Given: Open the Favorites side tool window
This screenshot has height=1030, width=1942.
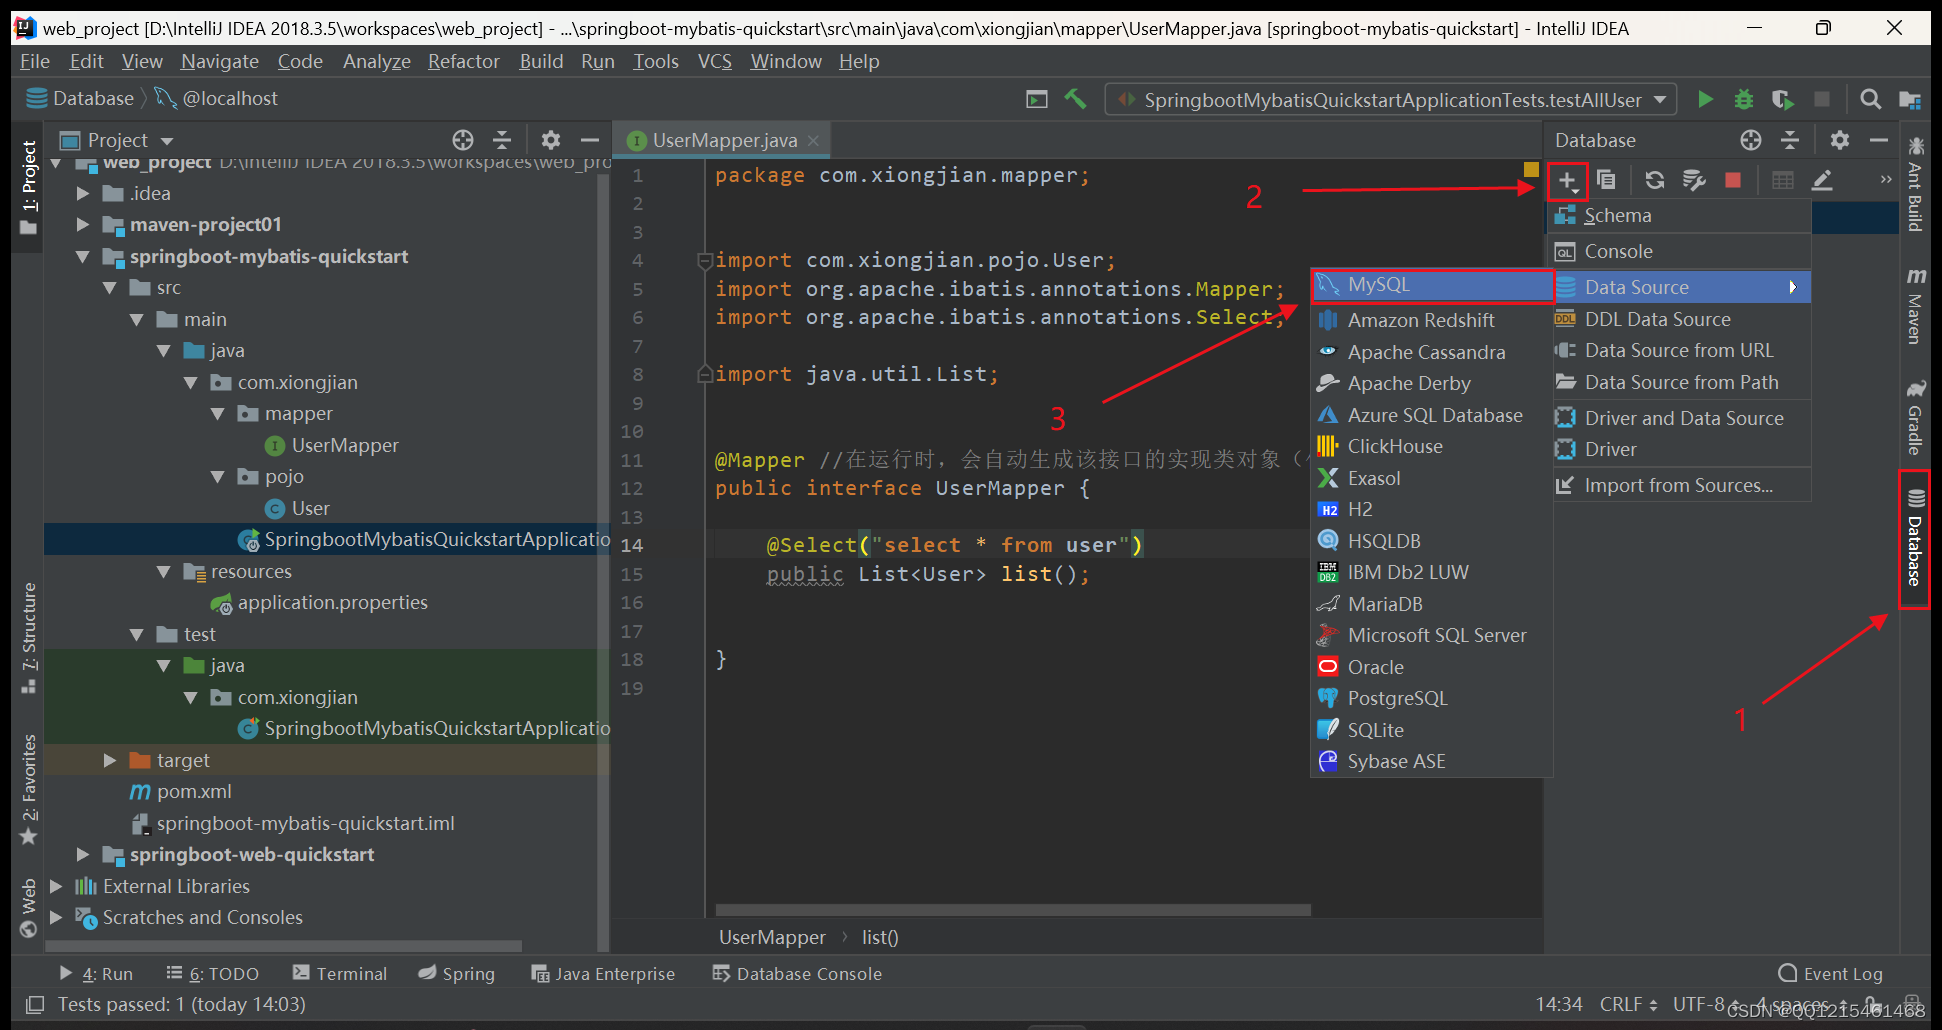Looking at the screenshot, I should (x=29, y=790).
